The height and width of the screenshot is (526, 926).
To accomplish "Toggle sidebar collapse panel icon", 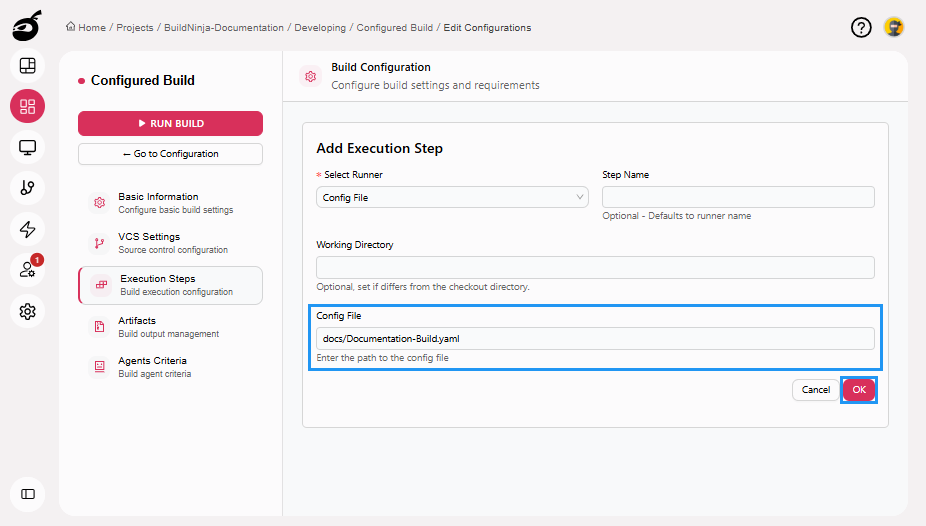I will coord(27,494).
